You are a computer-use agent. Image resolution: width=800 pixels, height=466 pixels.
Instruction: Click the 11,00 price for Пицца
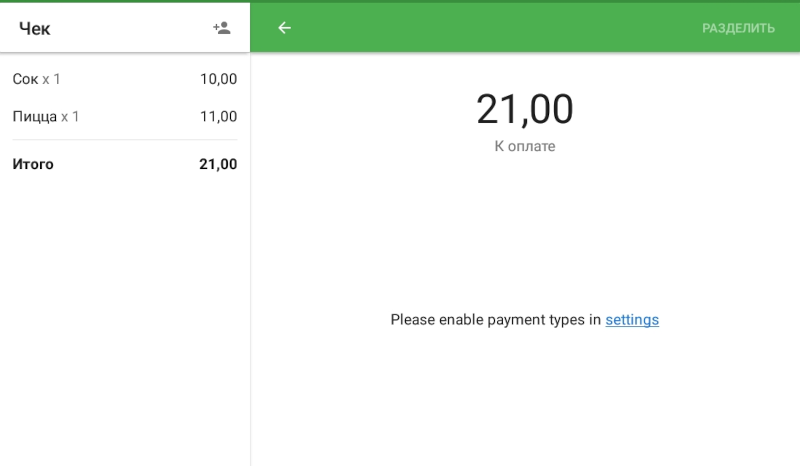[x=218, y=117]
